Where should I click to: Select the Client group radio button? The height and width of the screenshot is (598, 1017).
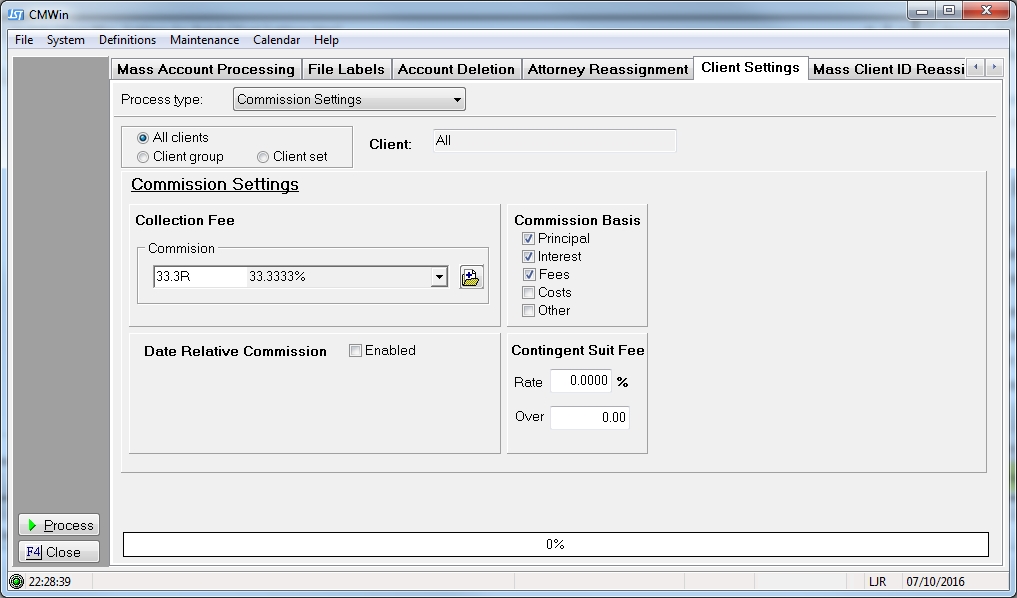(143, 157)
